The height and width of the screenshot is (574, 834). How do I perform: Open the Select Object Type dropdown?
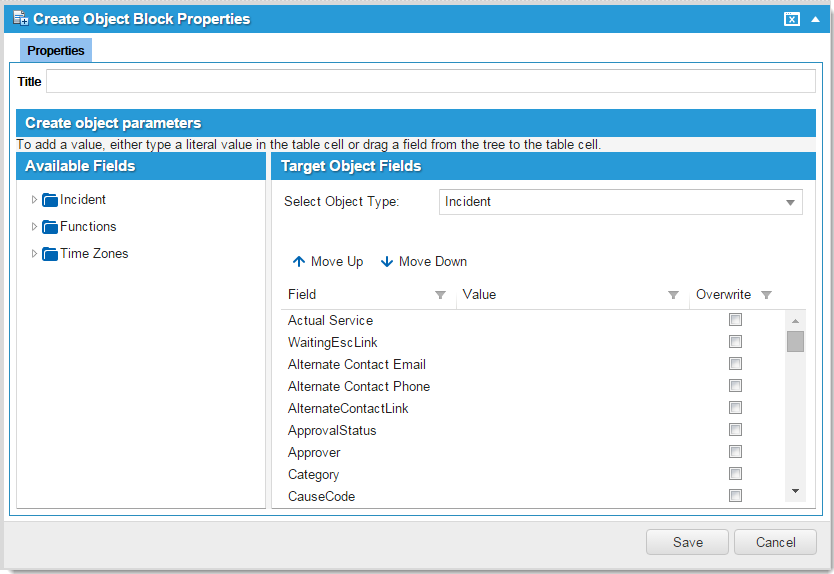[792, 202]
